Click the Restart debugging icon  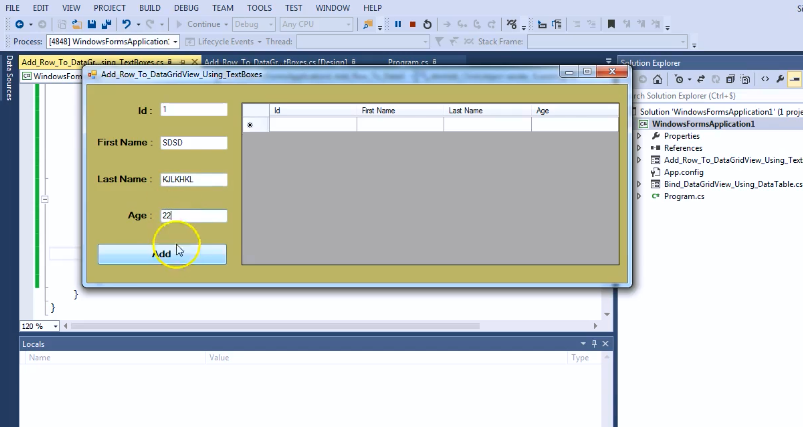click(x=427, y=24)
